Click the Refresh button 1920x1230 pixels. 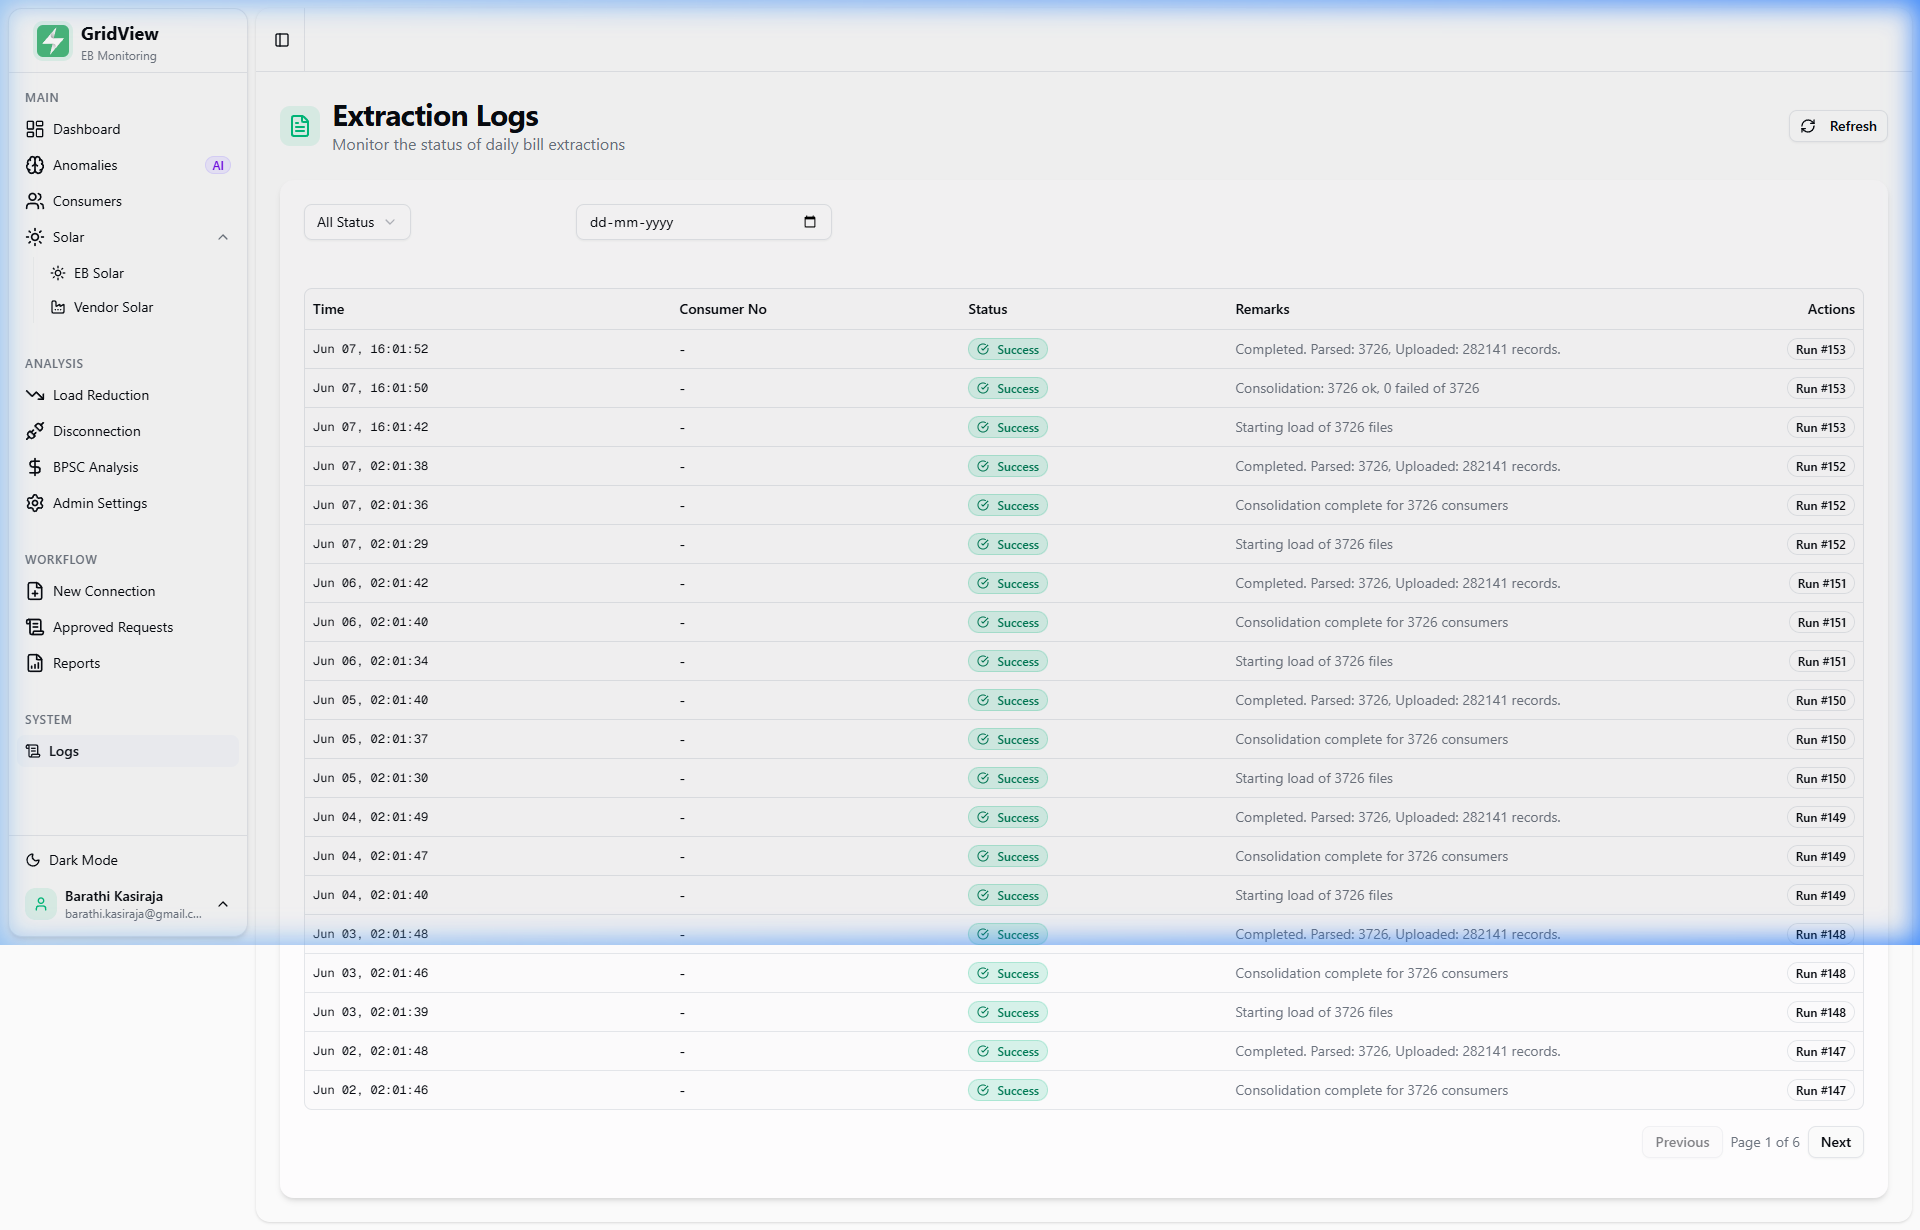[x=1838, y=126]
